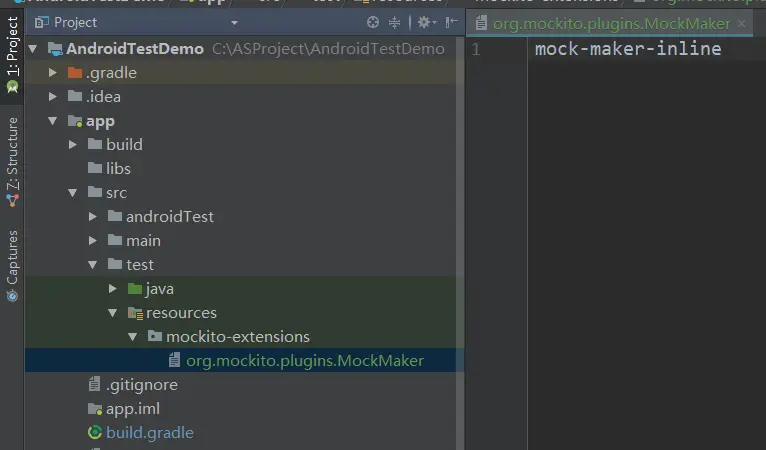The width and height of the screenshot is (766, 450).
Task: Select the resources folder label
Action: 181,313
